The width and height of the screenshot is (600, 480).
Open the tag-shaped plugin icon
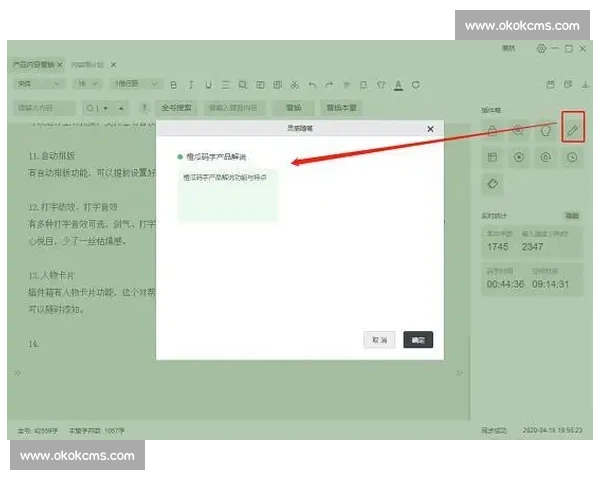pyautogui.click(x=492, y=184)
